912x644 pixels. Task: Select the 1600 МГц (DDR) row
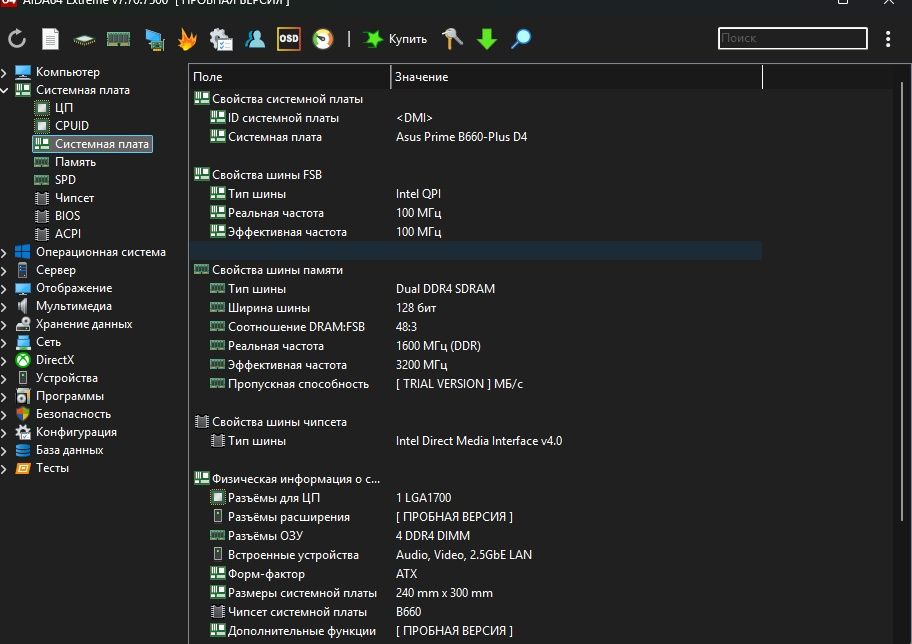coord(476,346)
